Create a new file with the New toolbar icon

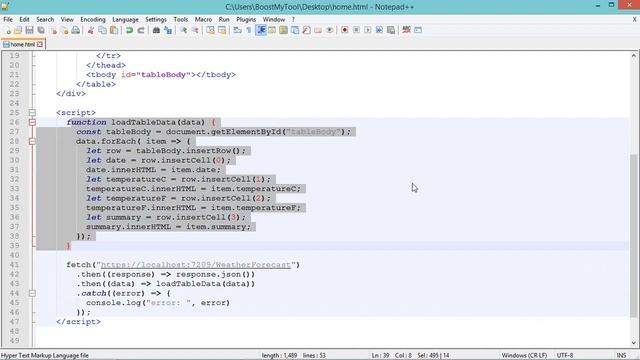pyautogui.click(x=7, y=30)
